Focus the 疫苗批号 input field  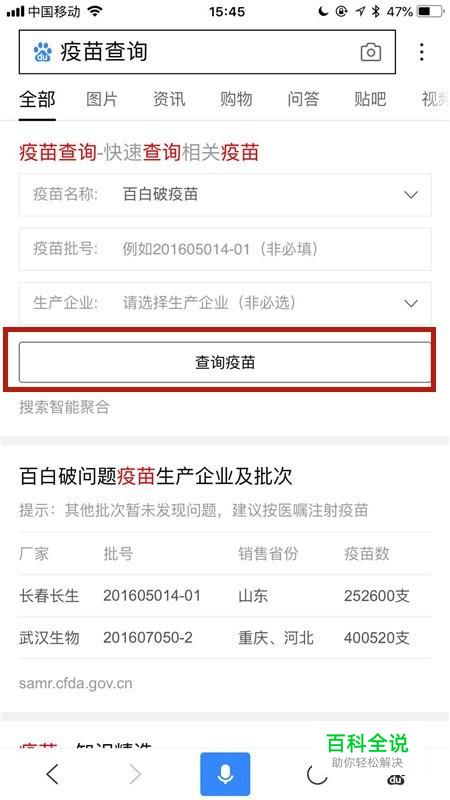(225, 249)
